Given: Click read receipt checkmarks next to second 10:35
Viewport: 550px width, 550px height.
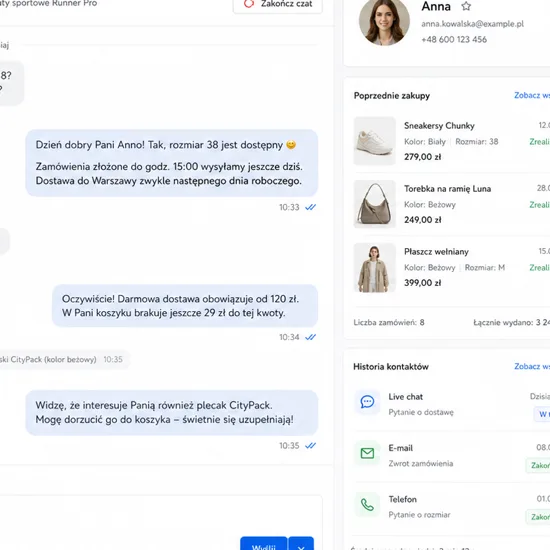Looking at the screenshot, I should coord(310,445).
